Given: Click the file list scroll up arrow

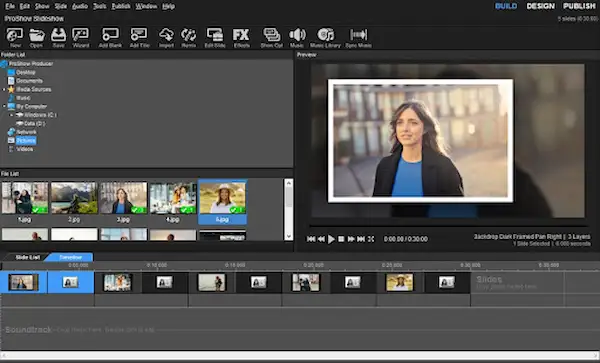Looking at the screenshot, I should (x=289, y=183).
